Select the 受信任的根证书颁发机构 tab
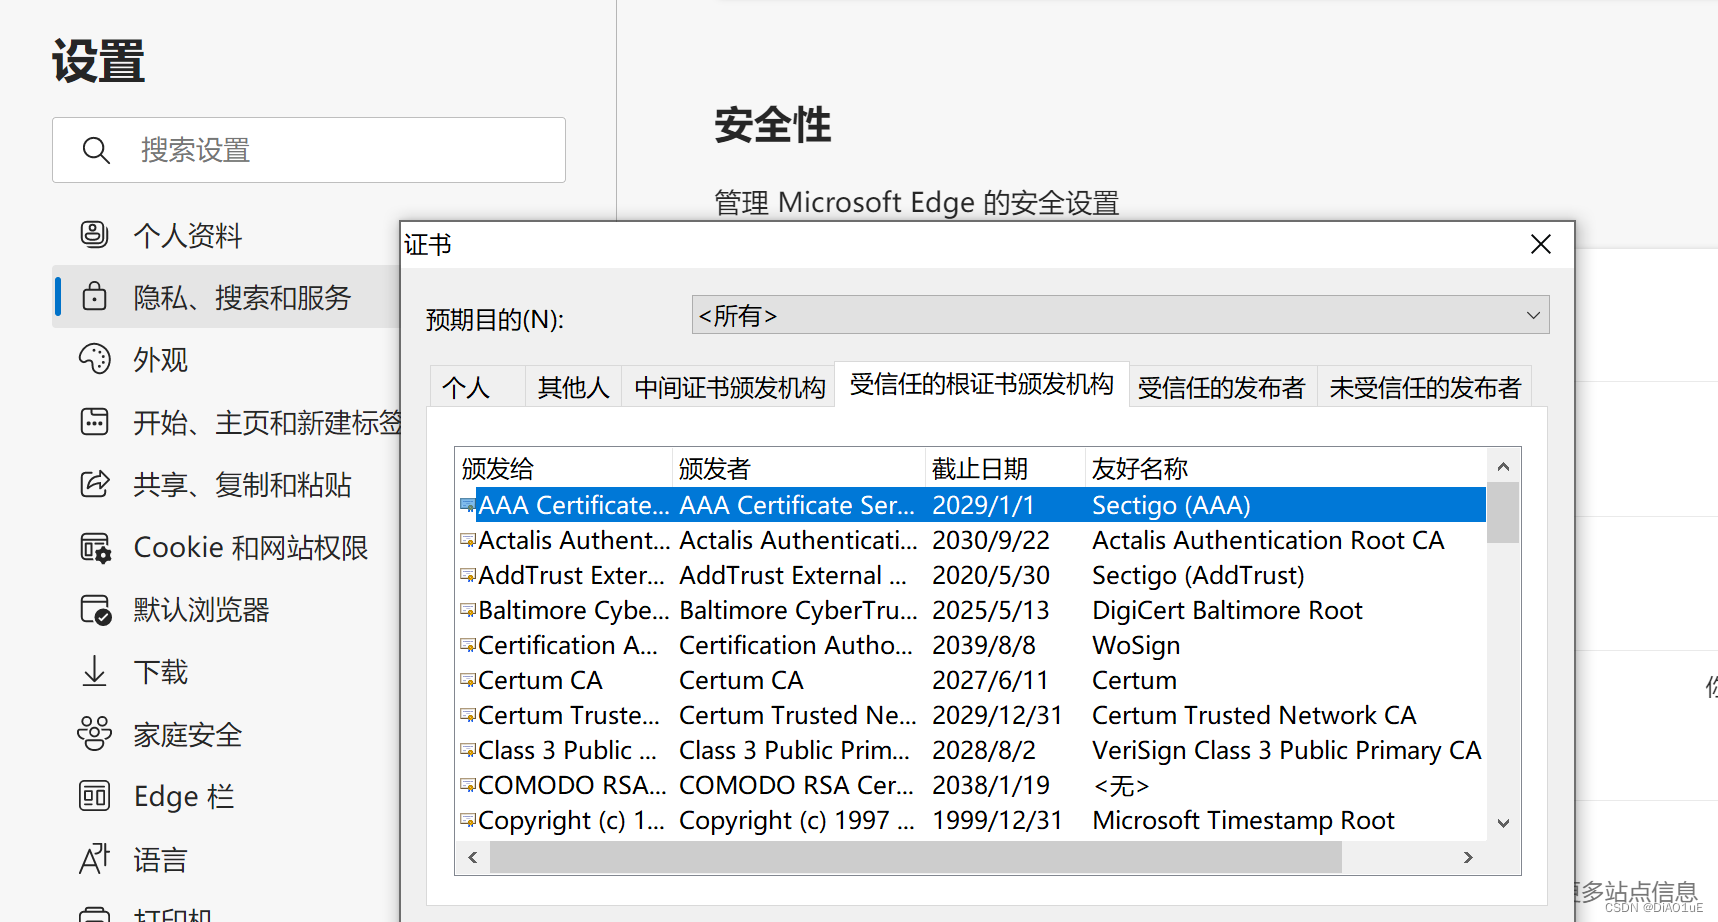The height and width of the screenshot is (922, 1718). 981,384
